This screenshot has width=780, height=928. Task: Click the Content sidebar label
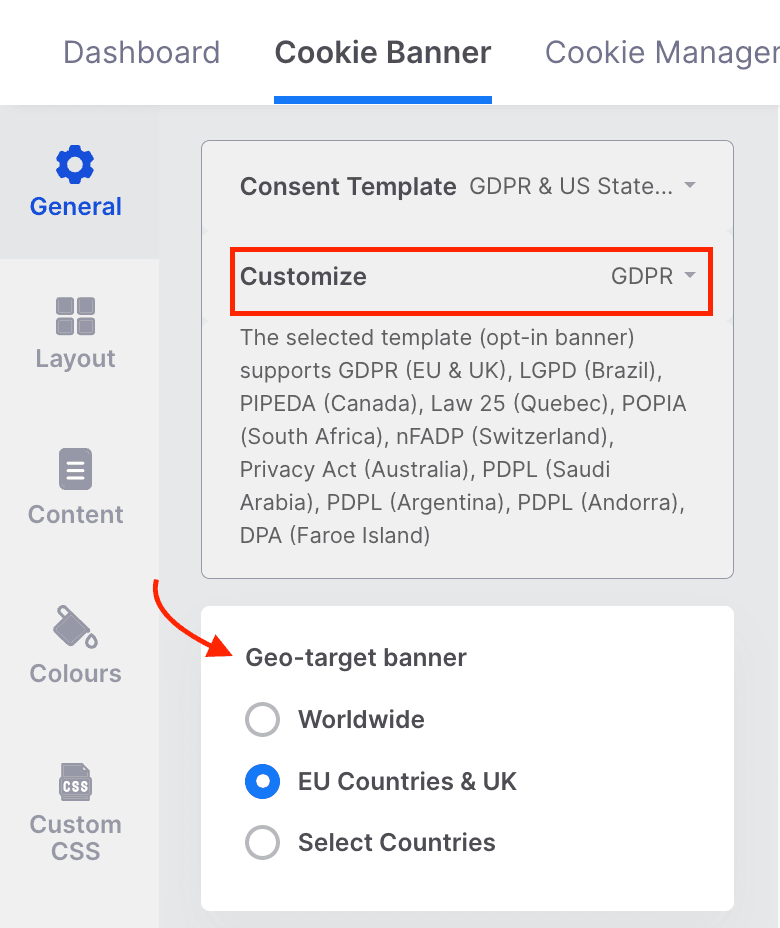[x=76, y=514]
